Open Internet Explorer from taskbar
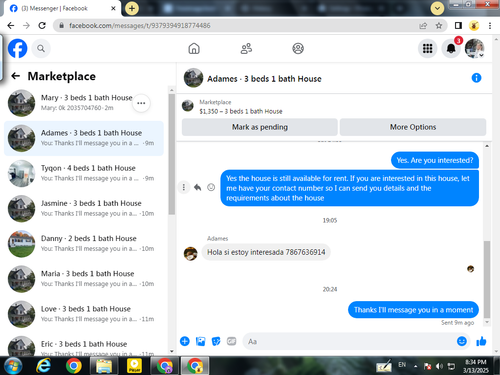500x375 pixels. 44,366
